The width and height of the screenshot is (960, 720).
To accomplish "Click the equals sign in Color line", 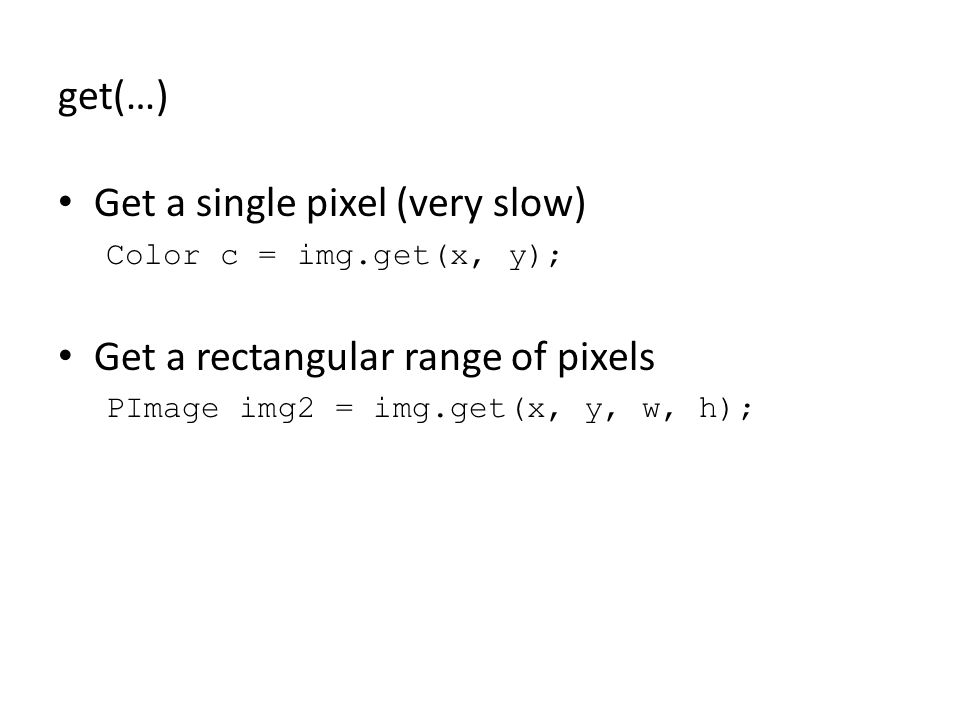I will point(267,255).
